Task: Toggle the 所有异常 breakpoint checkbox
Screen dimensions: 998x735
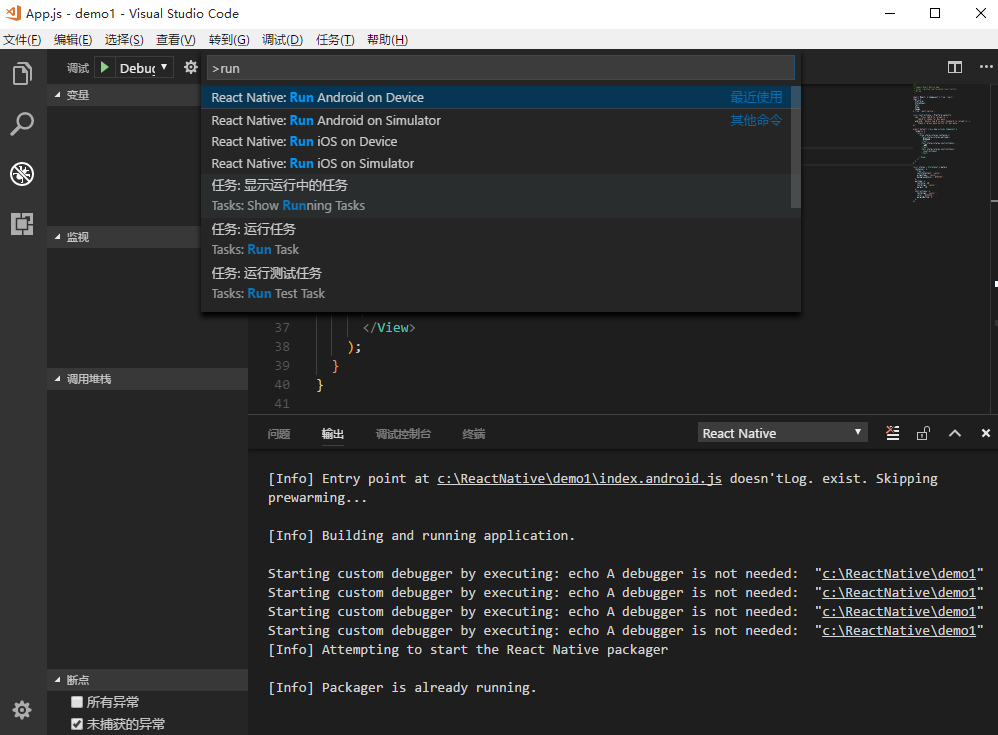Action: tap(77, 701)
